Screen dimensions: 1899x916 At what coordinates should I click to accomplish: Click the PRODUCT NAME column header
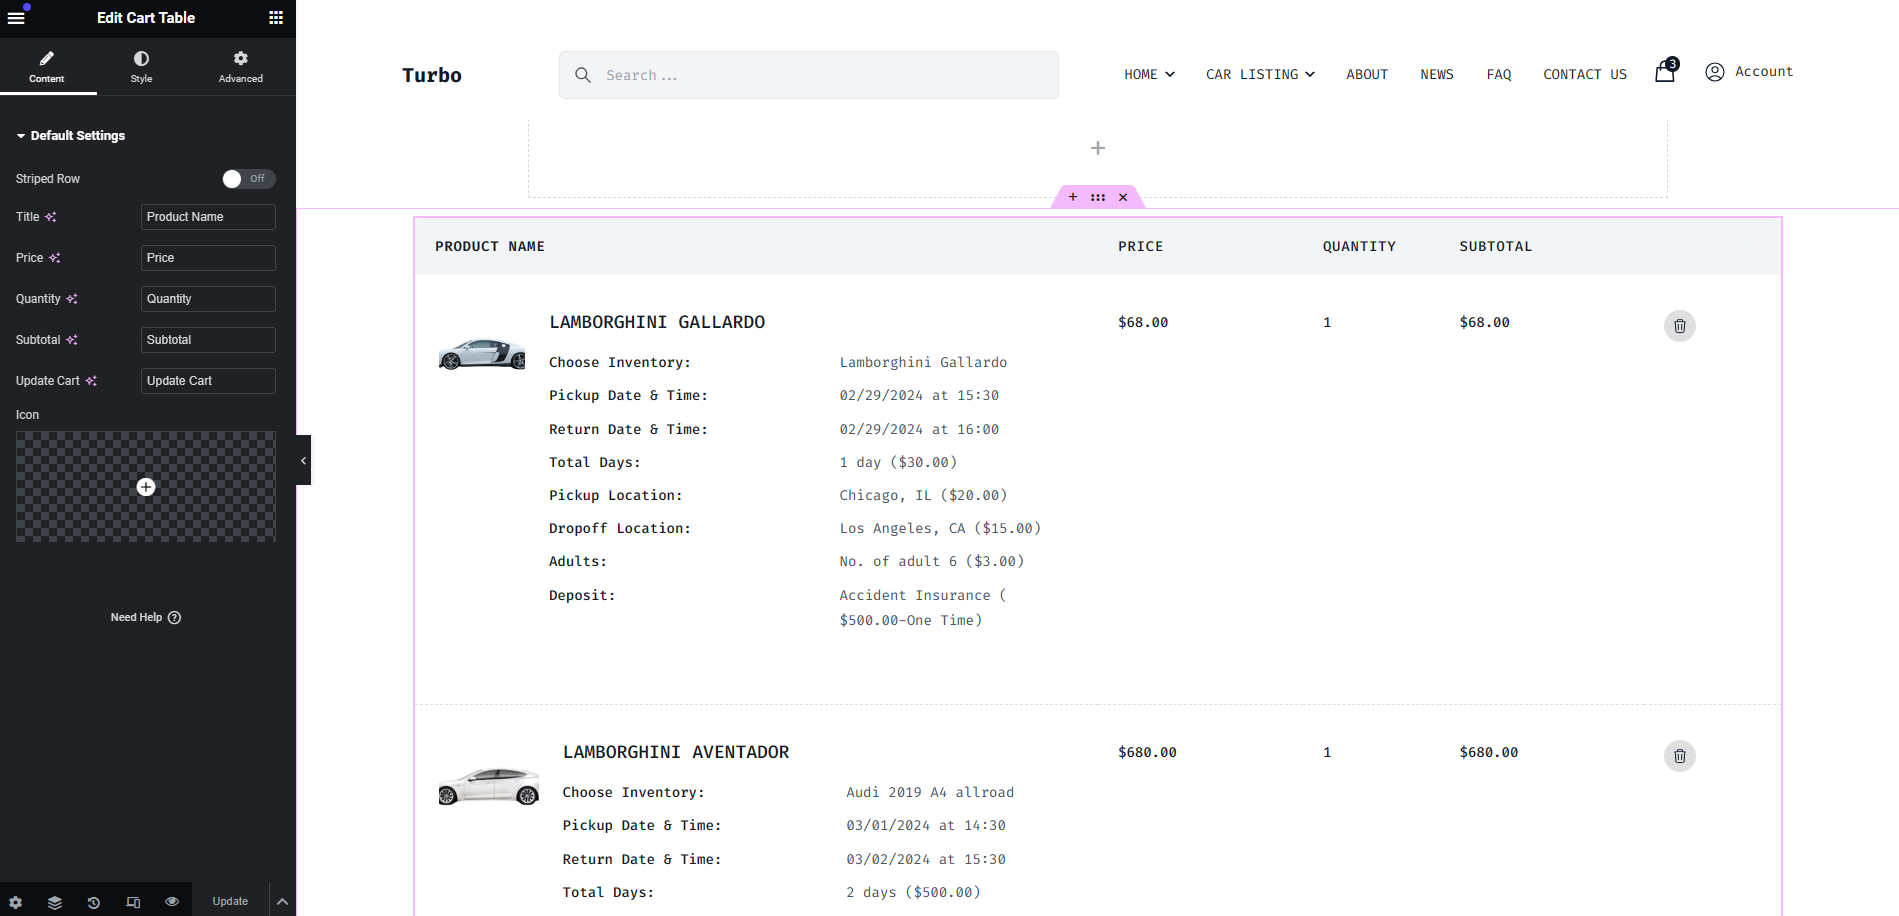[490, 247]
